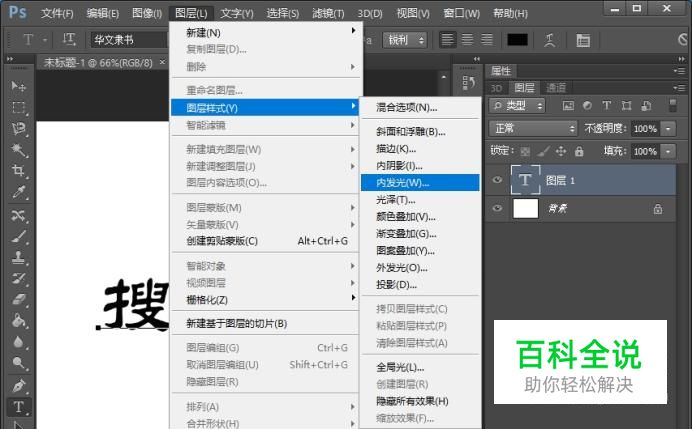Select the Lasso tool
Image resolution: width=692 pixels, height=429 pixels.
click(x=18, y=129)
